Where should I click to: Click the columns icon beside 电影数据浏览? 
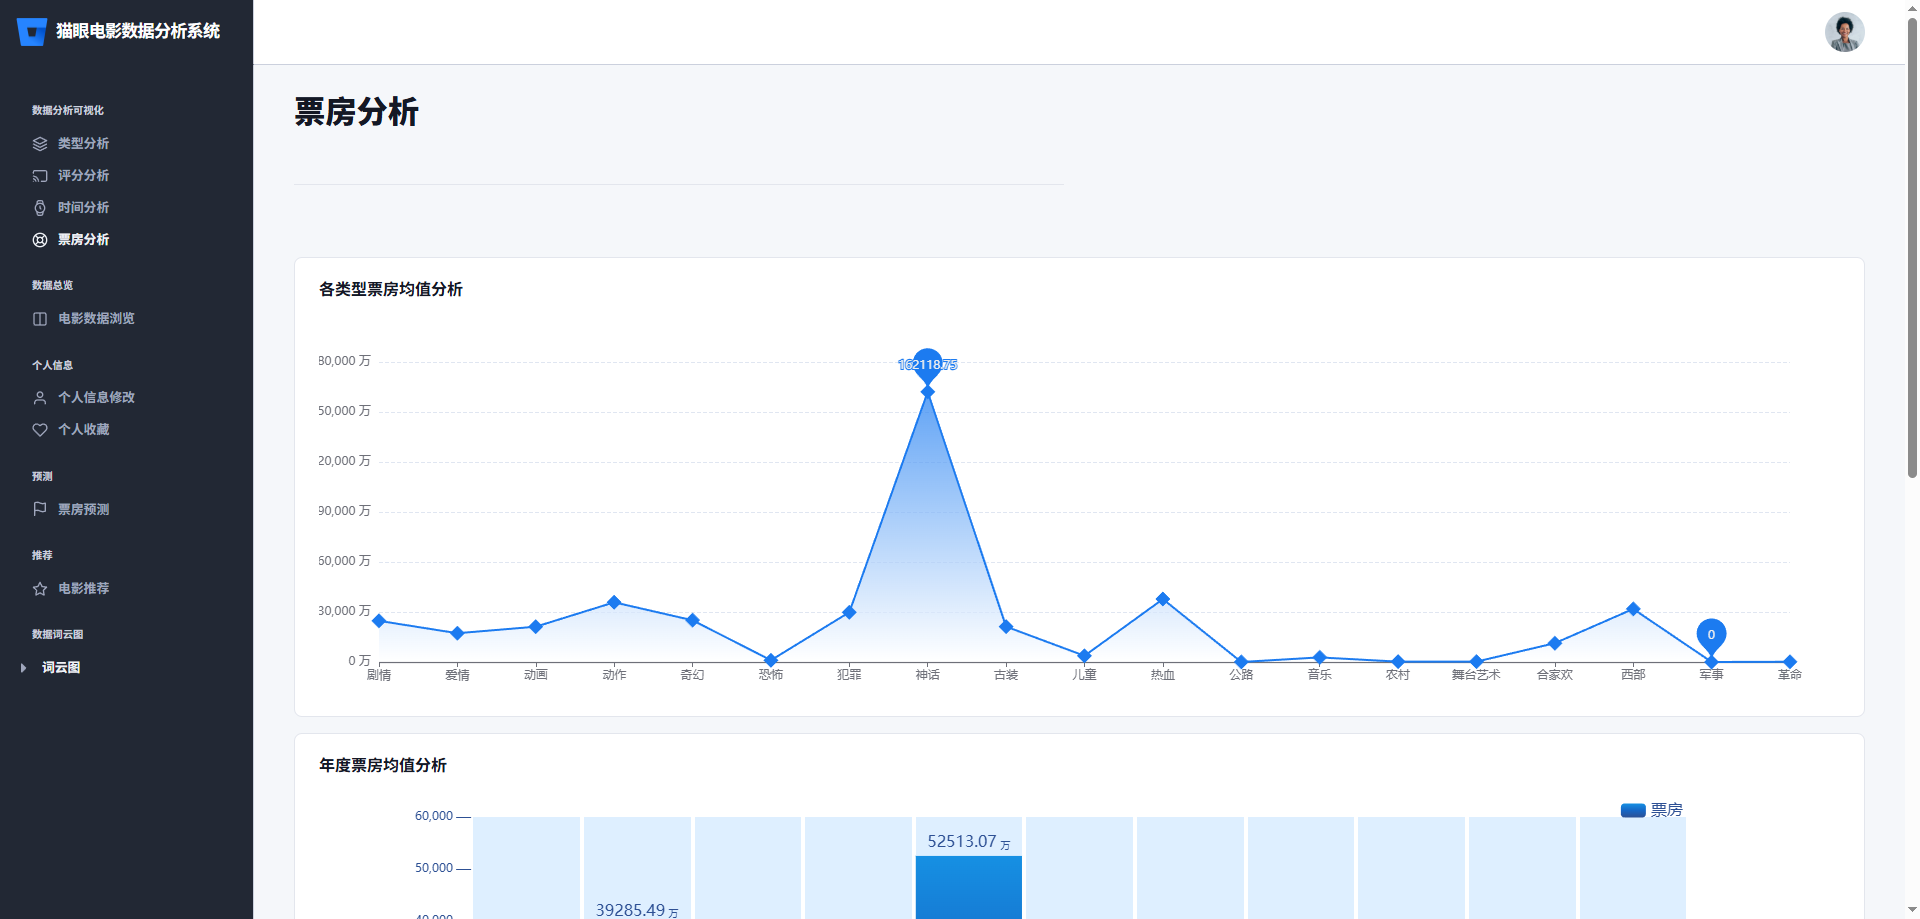click(40, 319)
